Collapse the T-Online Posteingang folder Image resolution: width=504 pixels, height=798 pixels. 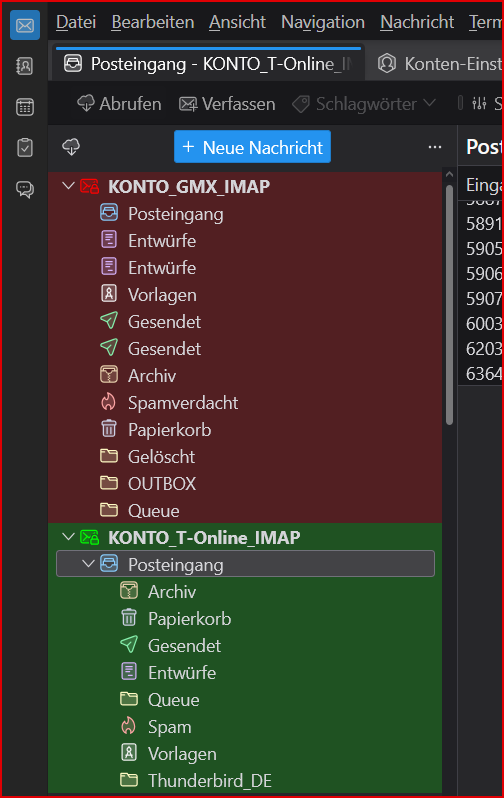click(89, 564)
